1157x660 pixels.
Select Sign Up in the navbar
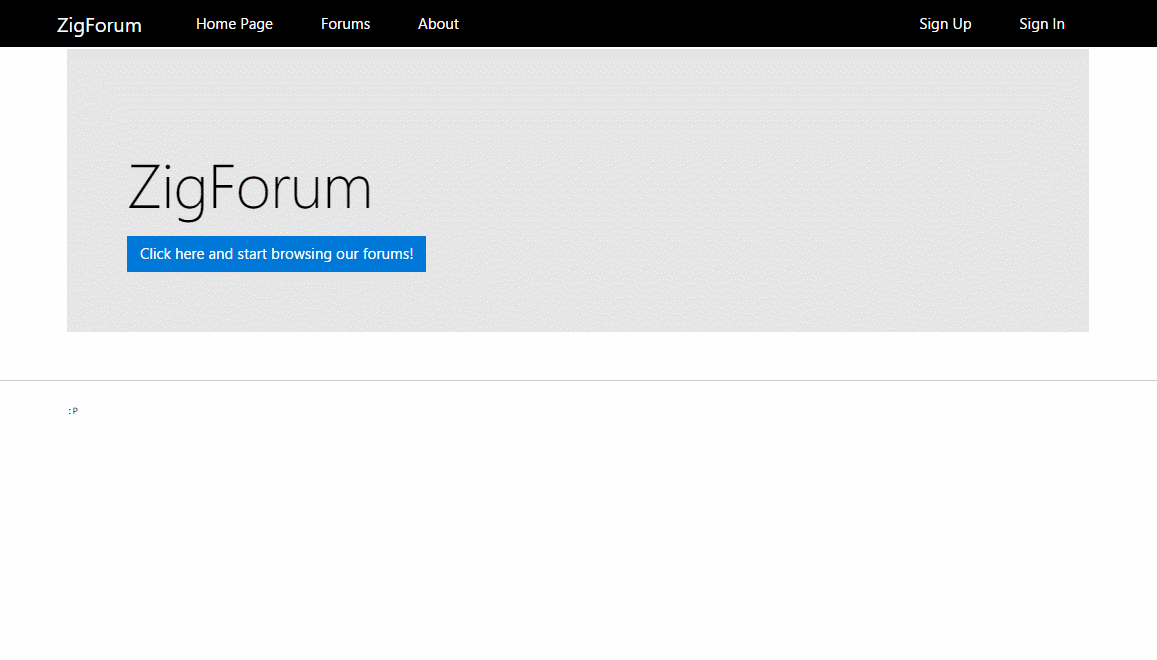(944, 24)
